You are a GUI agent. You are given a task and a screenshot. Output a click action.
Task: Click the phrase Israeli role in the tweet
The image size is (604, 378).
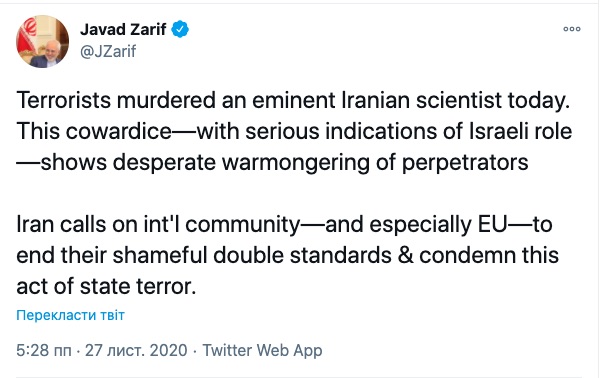[x=520, y=131]
